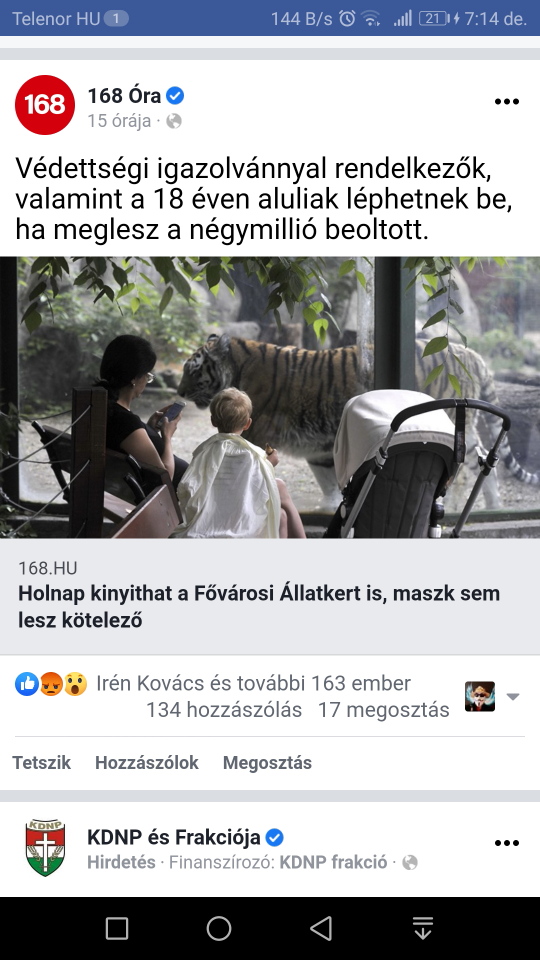Tap the Android home circle button
Image resolution: width=540 pixels, height=960 pixels.
coord(219,928)
